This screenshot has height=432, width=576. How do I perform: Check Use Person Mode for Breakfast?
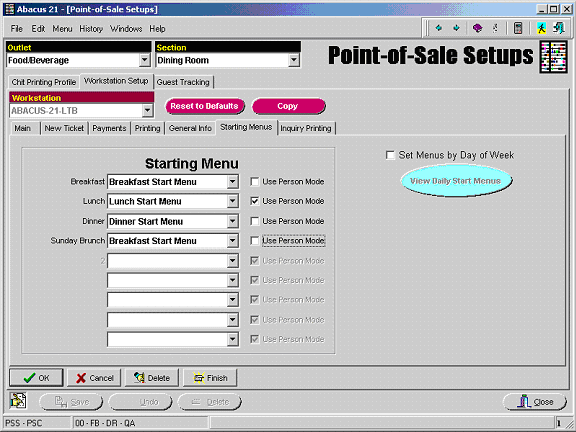click(255, 181)
